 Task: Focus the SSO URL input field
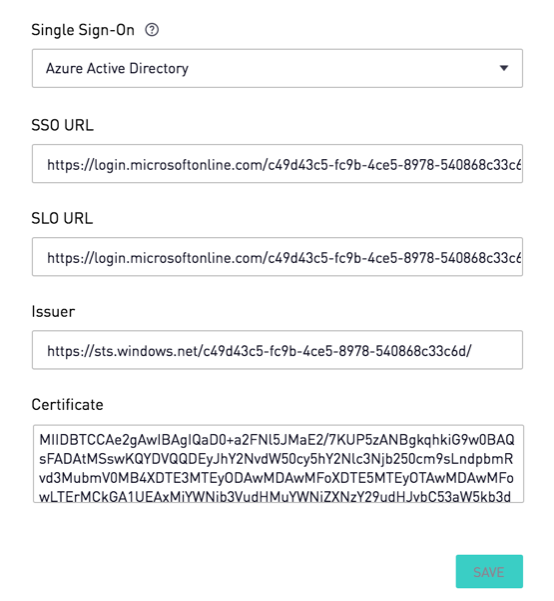277,164
